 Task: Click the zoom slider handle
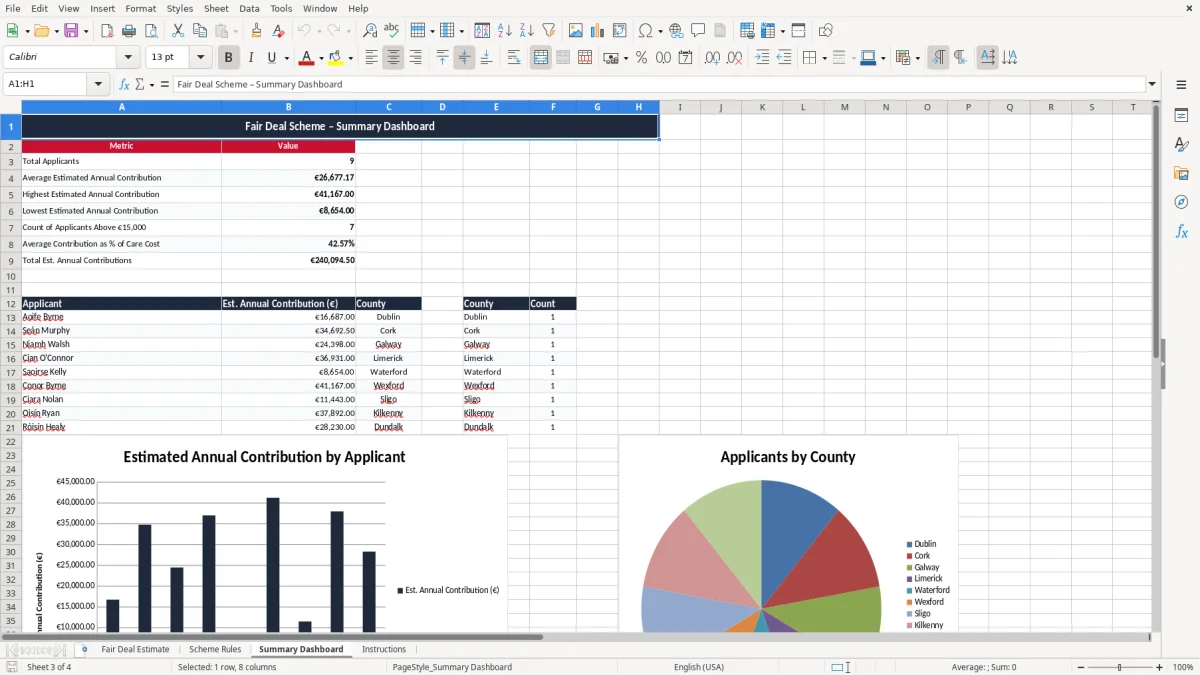[1120, 667]
